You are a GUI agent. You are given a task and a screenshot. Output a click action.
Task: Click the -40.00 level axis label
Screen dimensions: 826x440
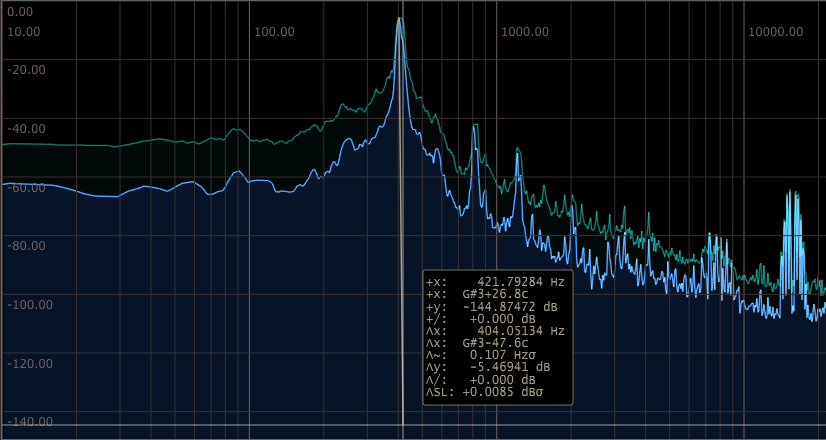[26, 129]
